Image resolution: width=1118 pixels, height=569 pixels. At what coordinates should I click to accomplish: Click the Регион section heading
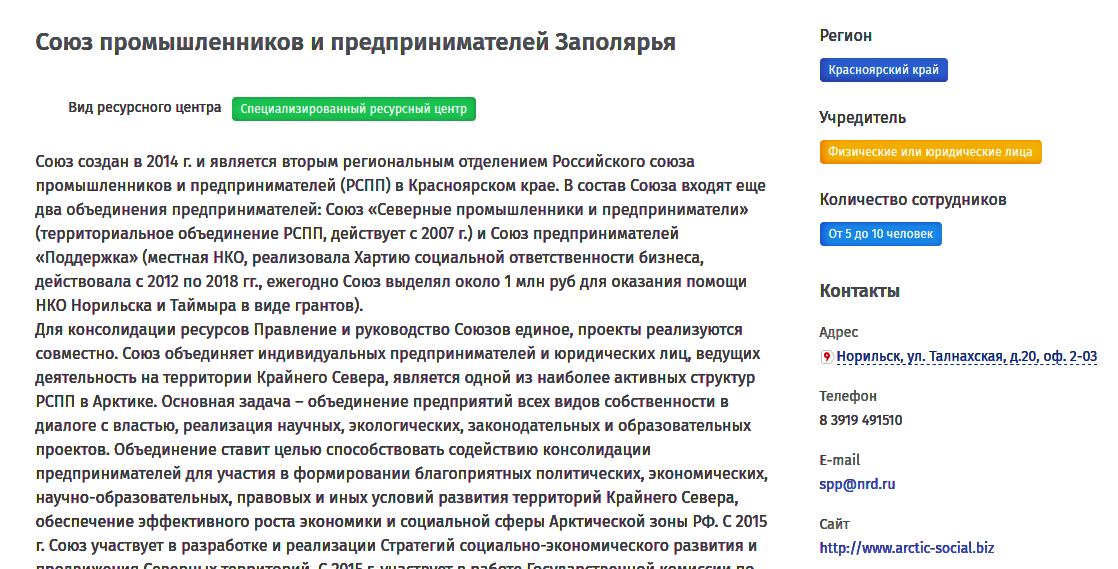[846, 36]
